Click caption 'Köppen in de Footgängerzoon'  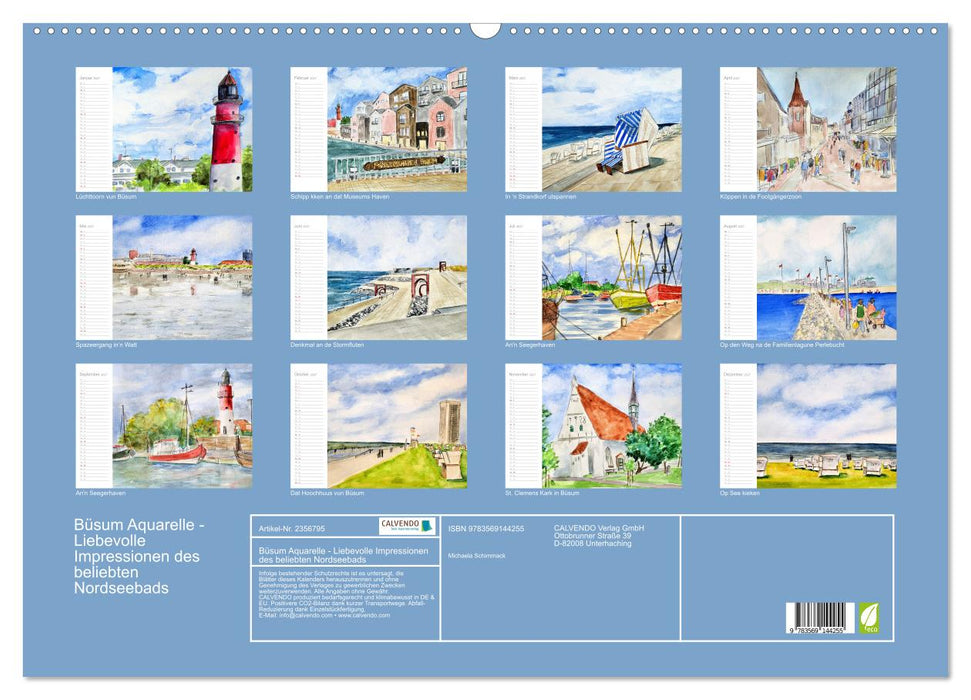(760, 196)
